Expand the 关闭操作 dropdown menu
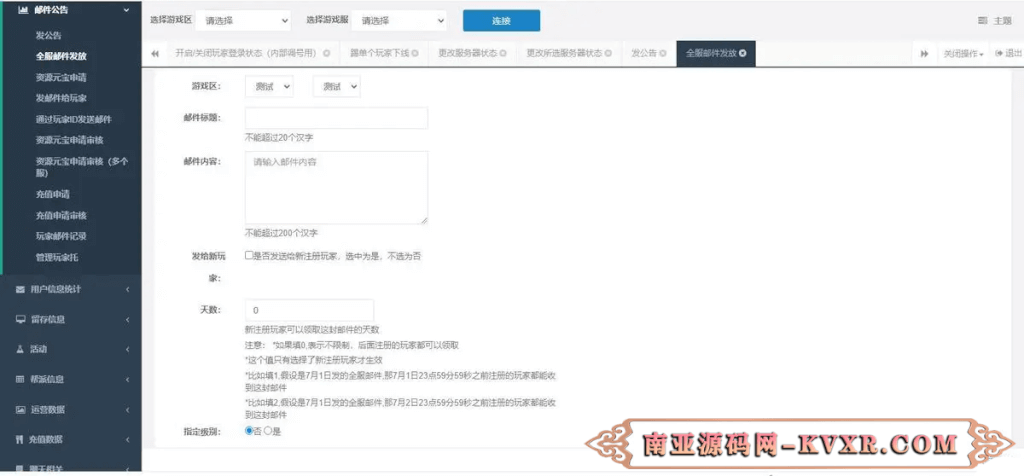This screenshot has height=476, width=1024. point(964,53)
